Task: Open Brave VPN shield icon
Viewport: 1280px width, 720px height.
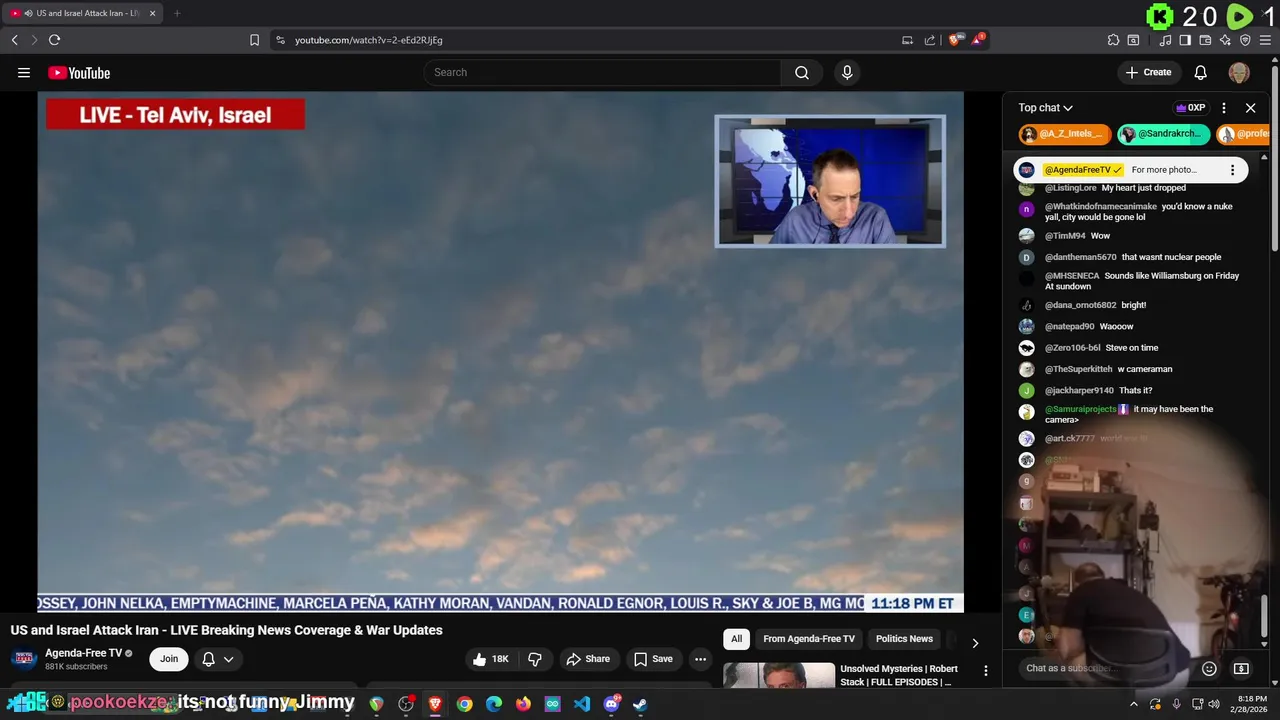Action: click(x=1245, y=40)
